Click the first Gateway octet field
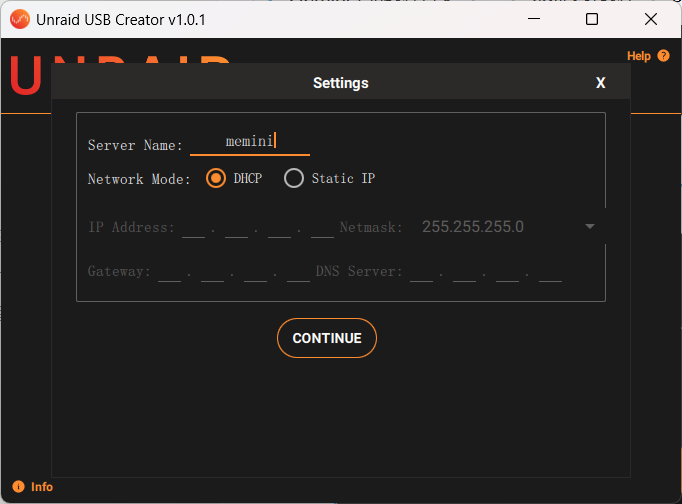The width and height of the screenshot is (682, 504). click(x=169, y=272)
